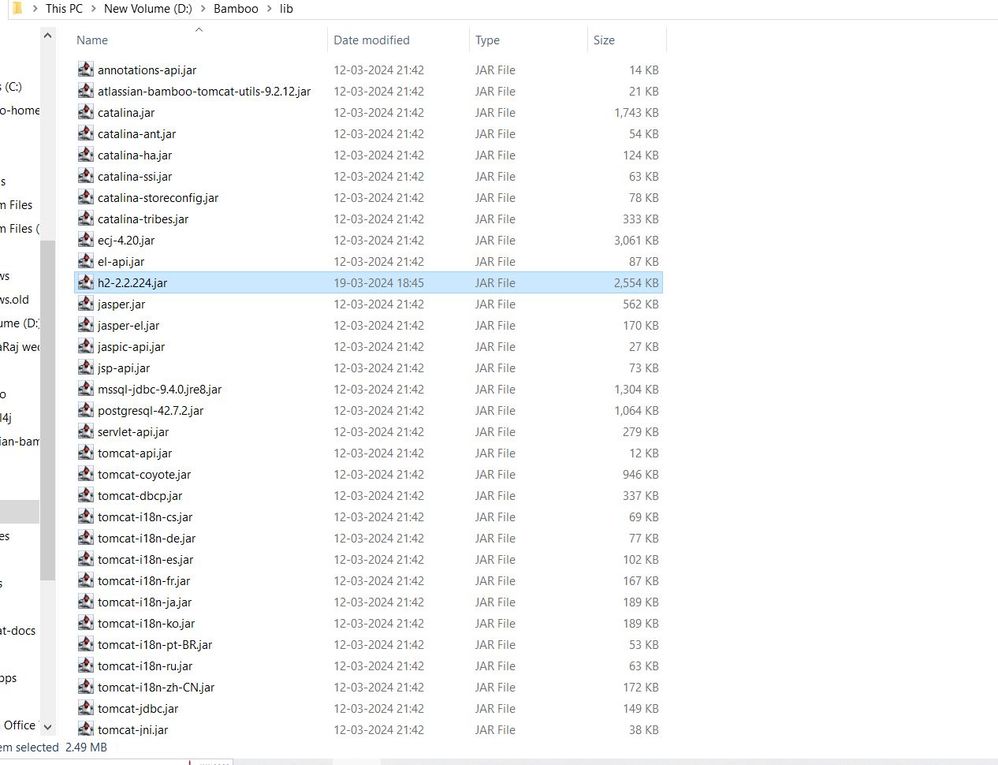This screenshot has height=765, width=998.
Task: Click the ecj-4.20.jar file icon
Action: [85, 240]
